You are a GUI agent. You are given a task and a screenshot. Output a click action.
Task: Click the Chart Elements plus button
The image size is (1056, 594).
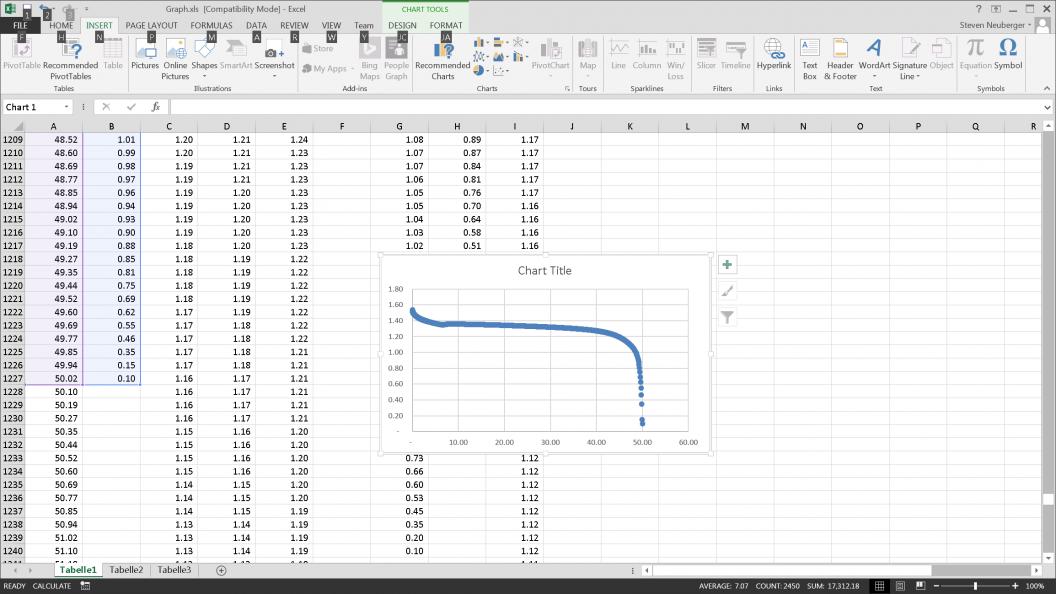point(727,265)
